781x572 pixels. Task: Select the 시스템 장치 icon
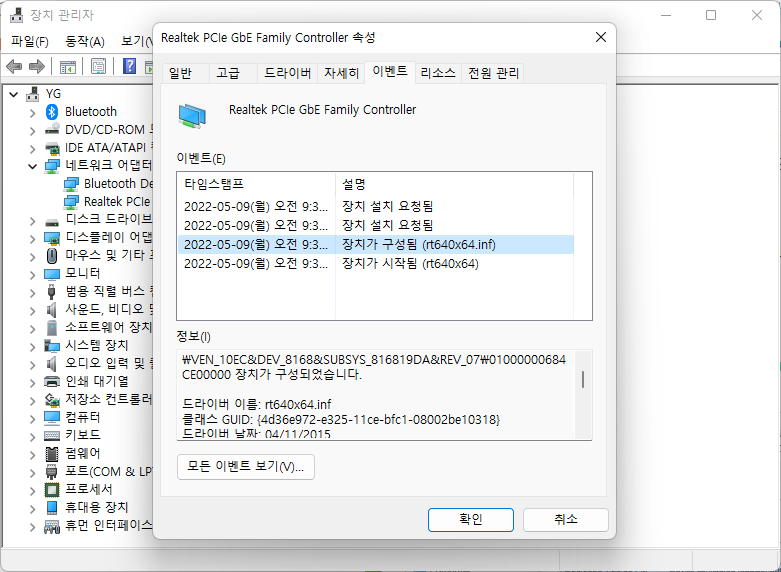click(x=52, y=345)
